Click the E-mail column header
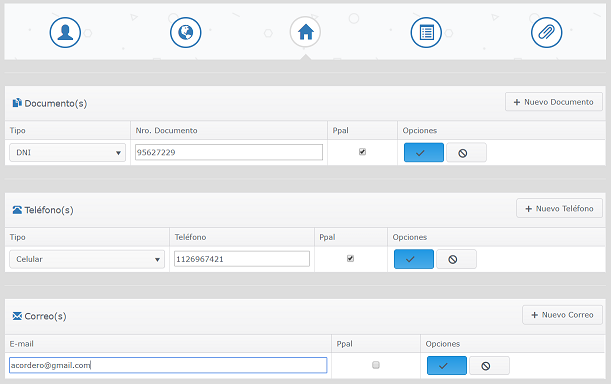Viewport: 611px width, 384px height. coord(21,344)
